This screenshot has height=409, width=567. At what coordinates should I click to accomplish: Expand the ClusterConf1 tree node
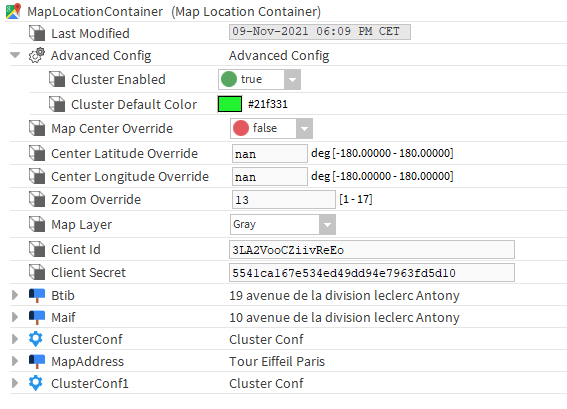coord(15,383)
